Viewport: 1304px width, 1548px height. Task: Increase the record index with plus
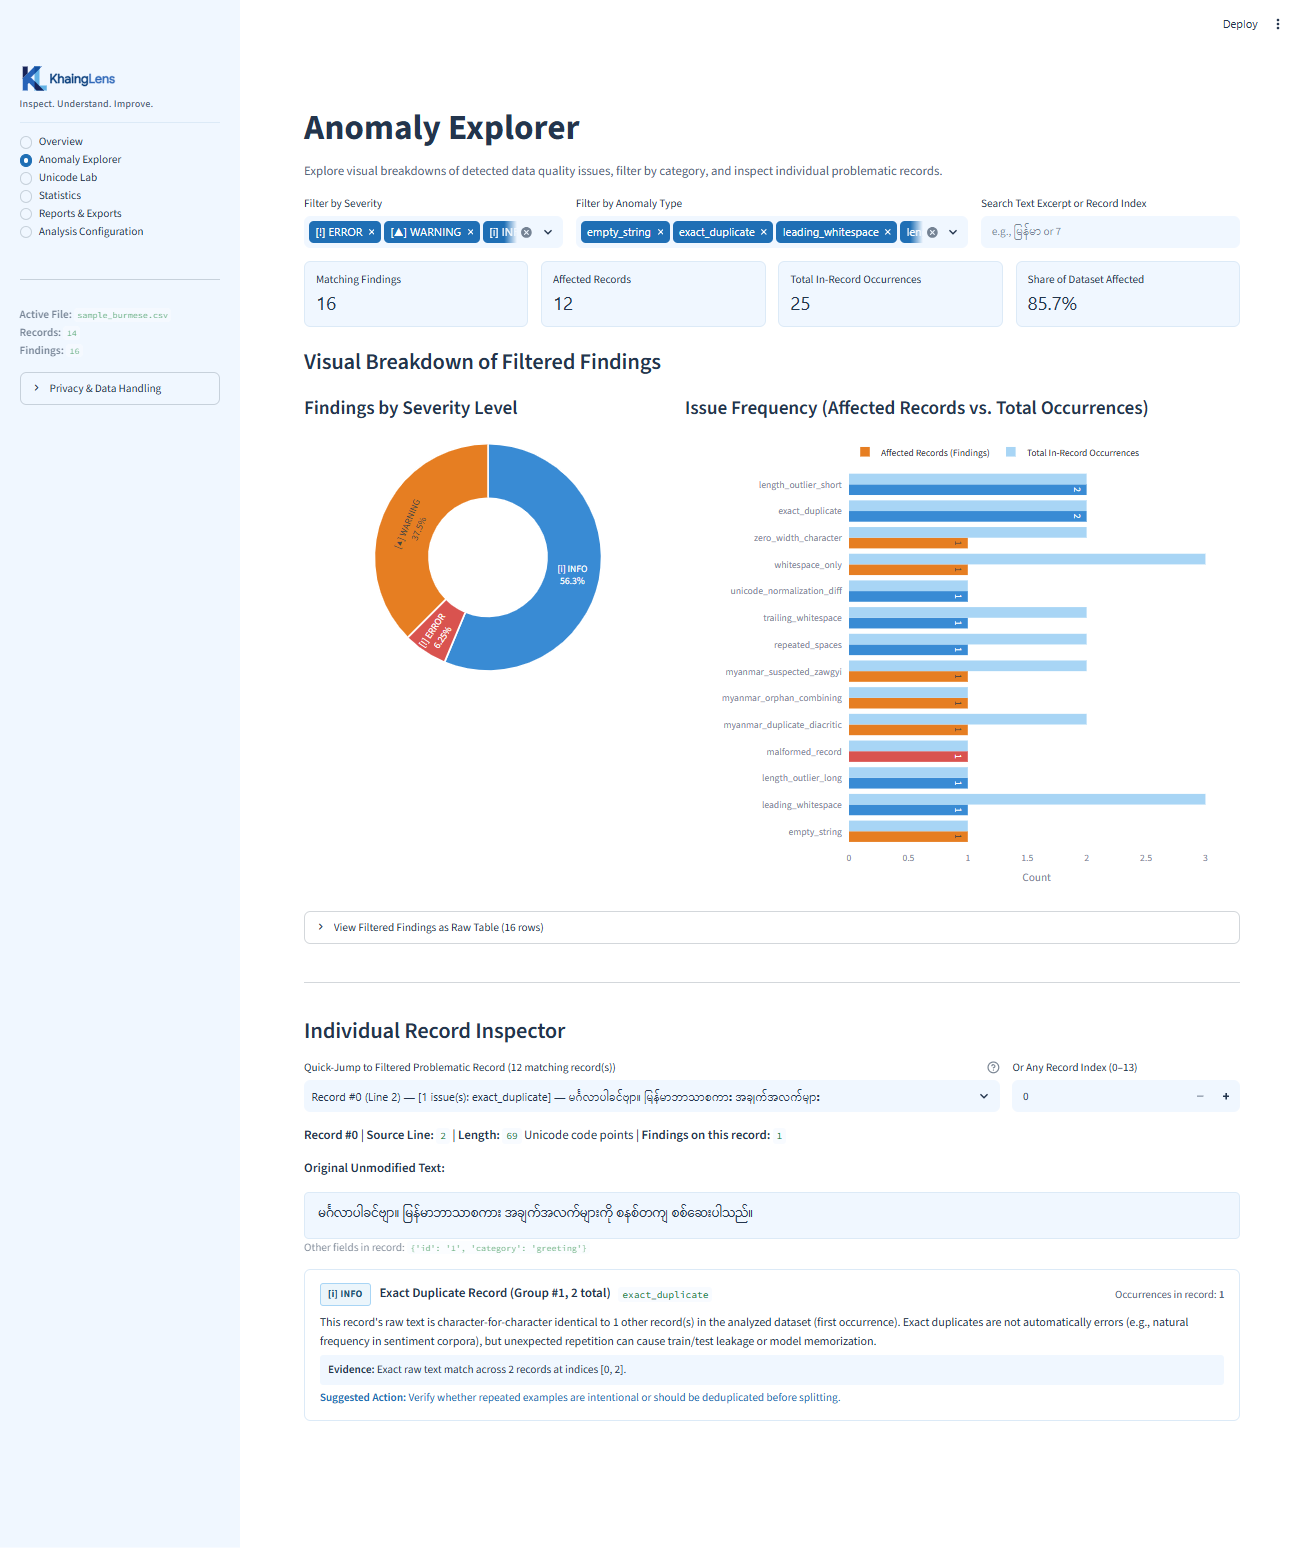click(1226, 1096)
